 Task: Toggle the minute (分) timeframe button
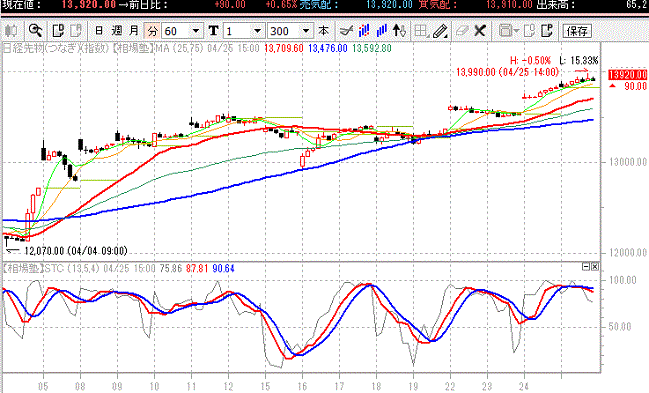click(153, 31)
